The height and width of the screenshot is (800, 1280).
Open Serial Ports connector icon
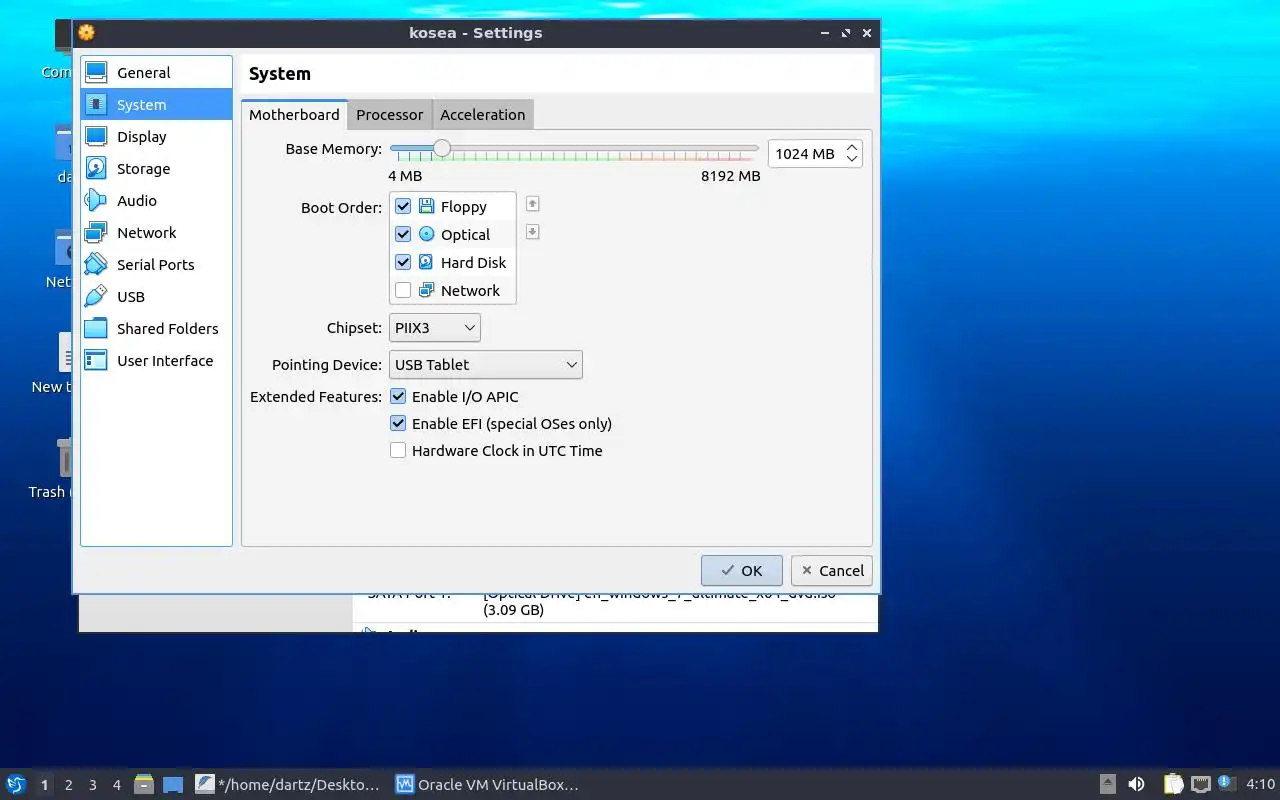[x=96, y=265]
